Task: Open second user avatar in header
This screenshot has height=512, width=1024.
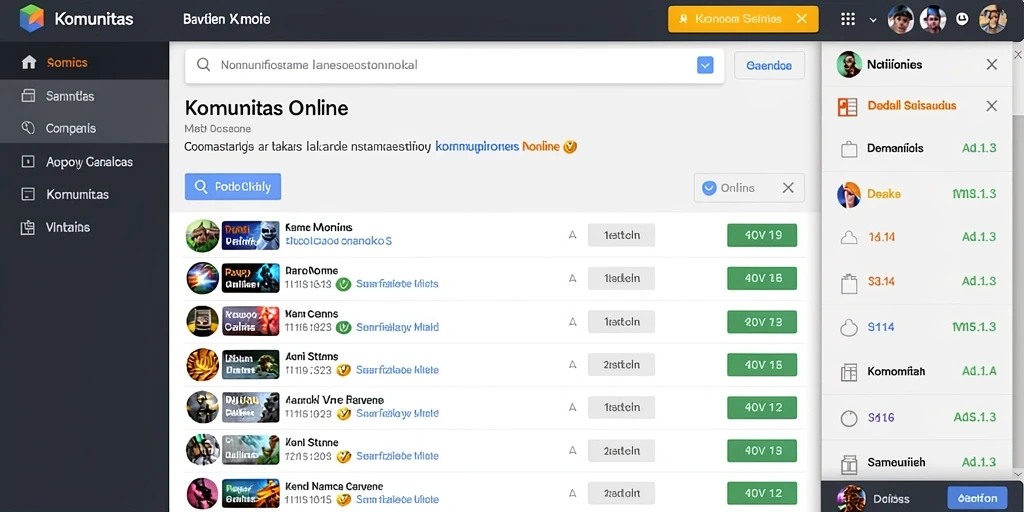Action: click(x=933, y=19)
